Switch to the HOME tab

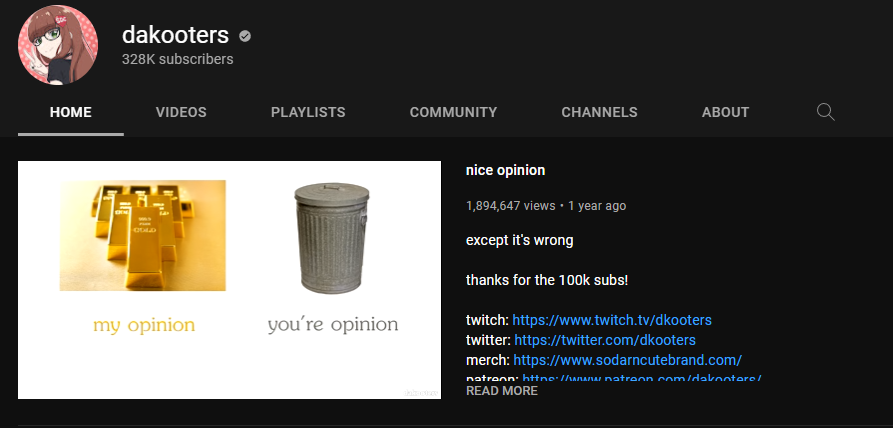point(71,112)
